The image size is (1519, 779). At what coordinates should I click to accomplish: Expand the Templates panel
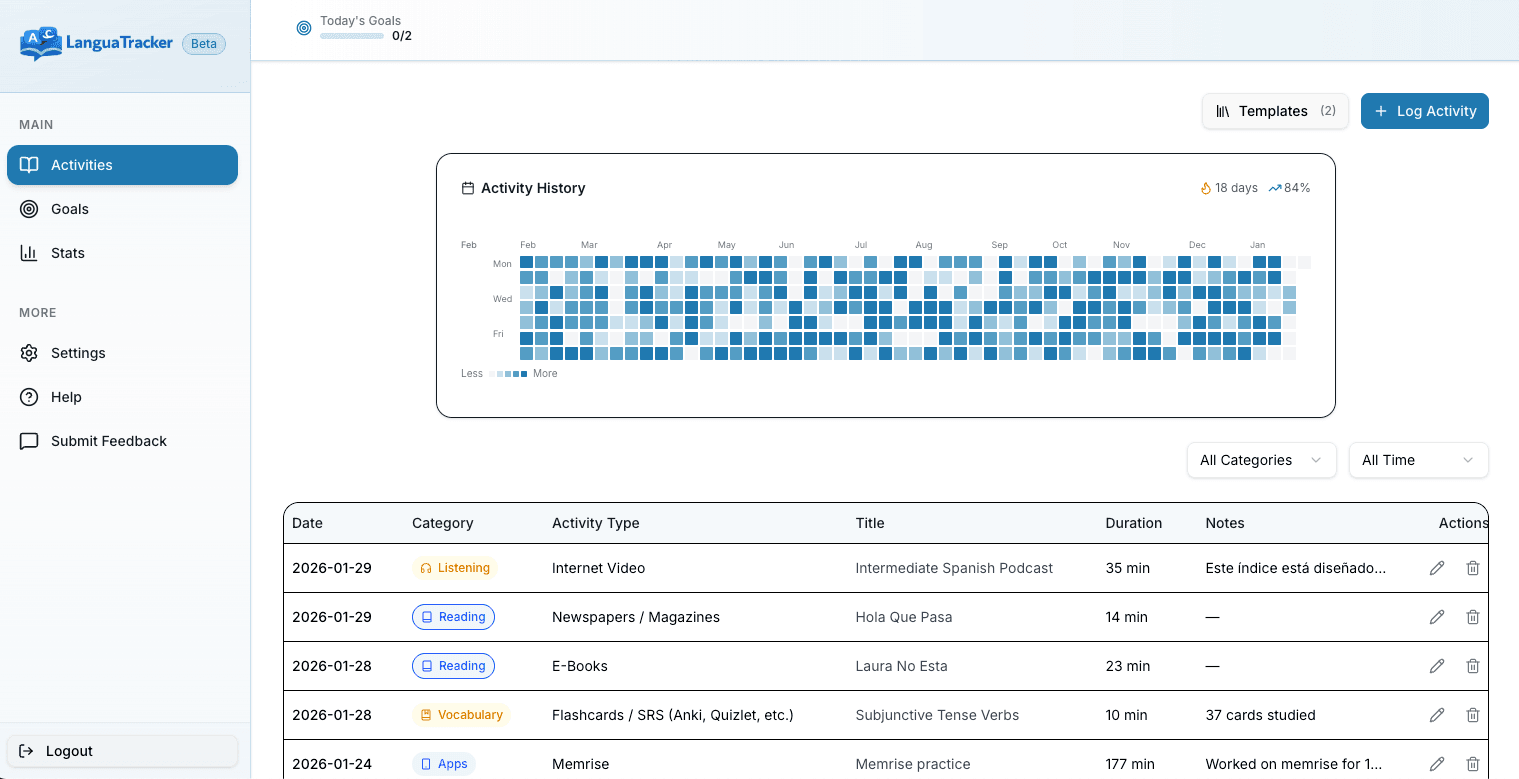pos(1274,111)
